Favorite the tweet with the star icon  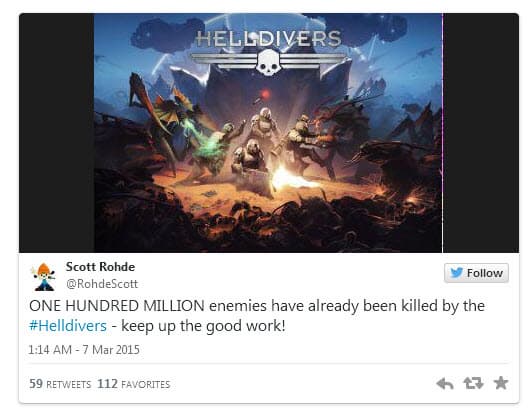point(501,383)
